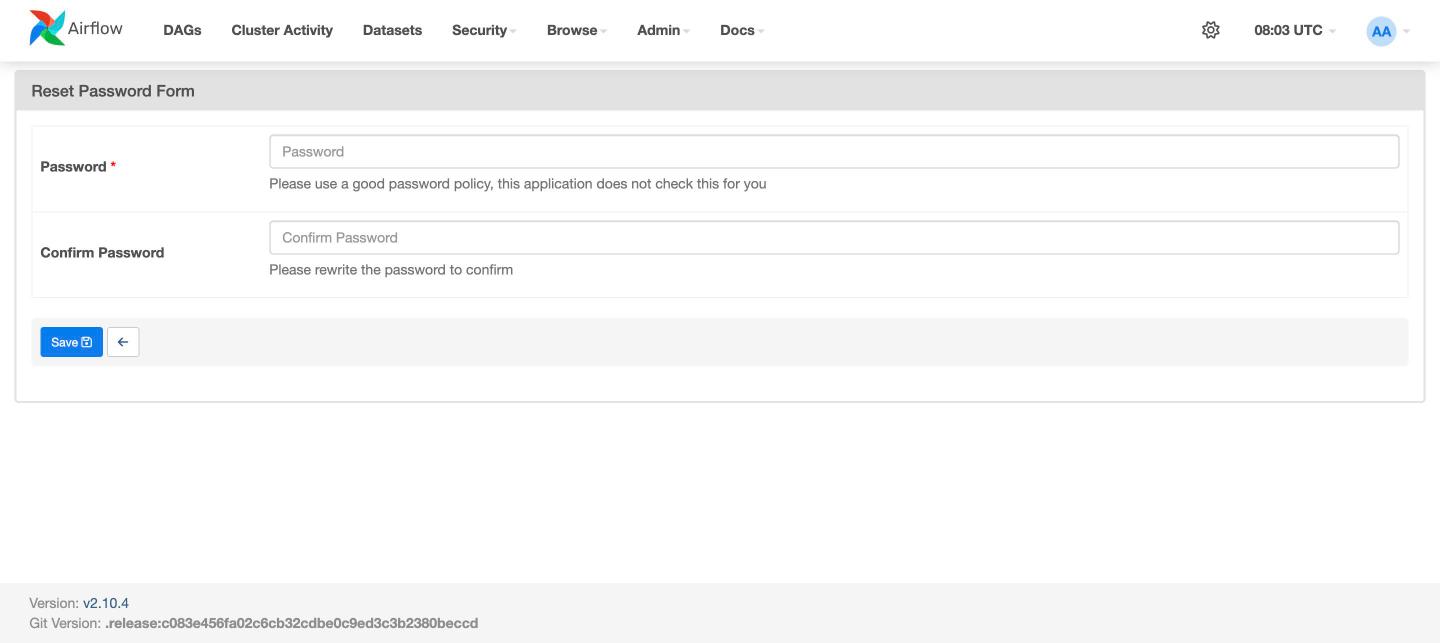1440x643 pixels.
Task: Click the AA user avatar
Action: (1381, 31)
